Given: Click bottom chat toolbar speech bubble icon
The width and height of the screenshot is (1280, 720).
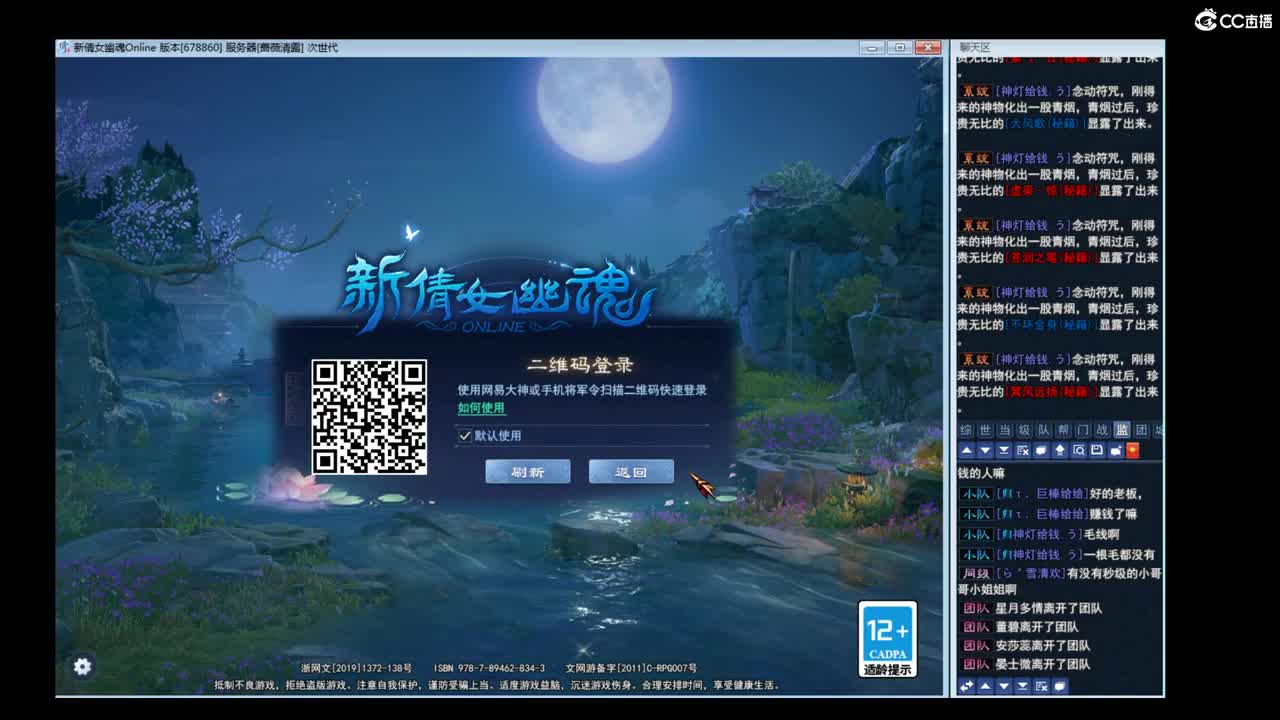Looking at the screenshot, I should pos(1059,686).
